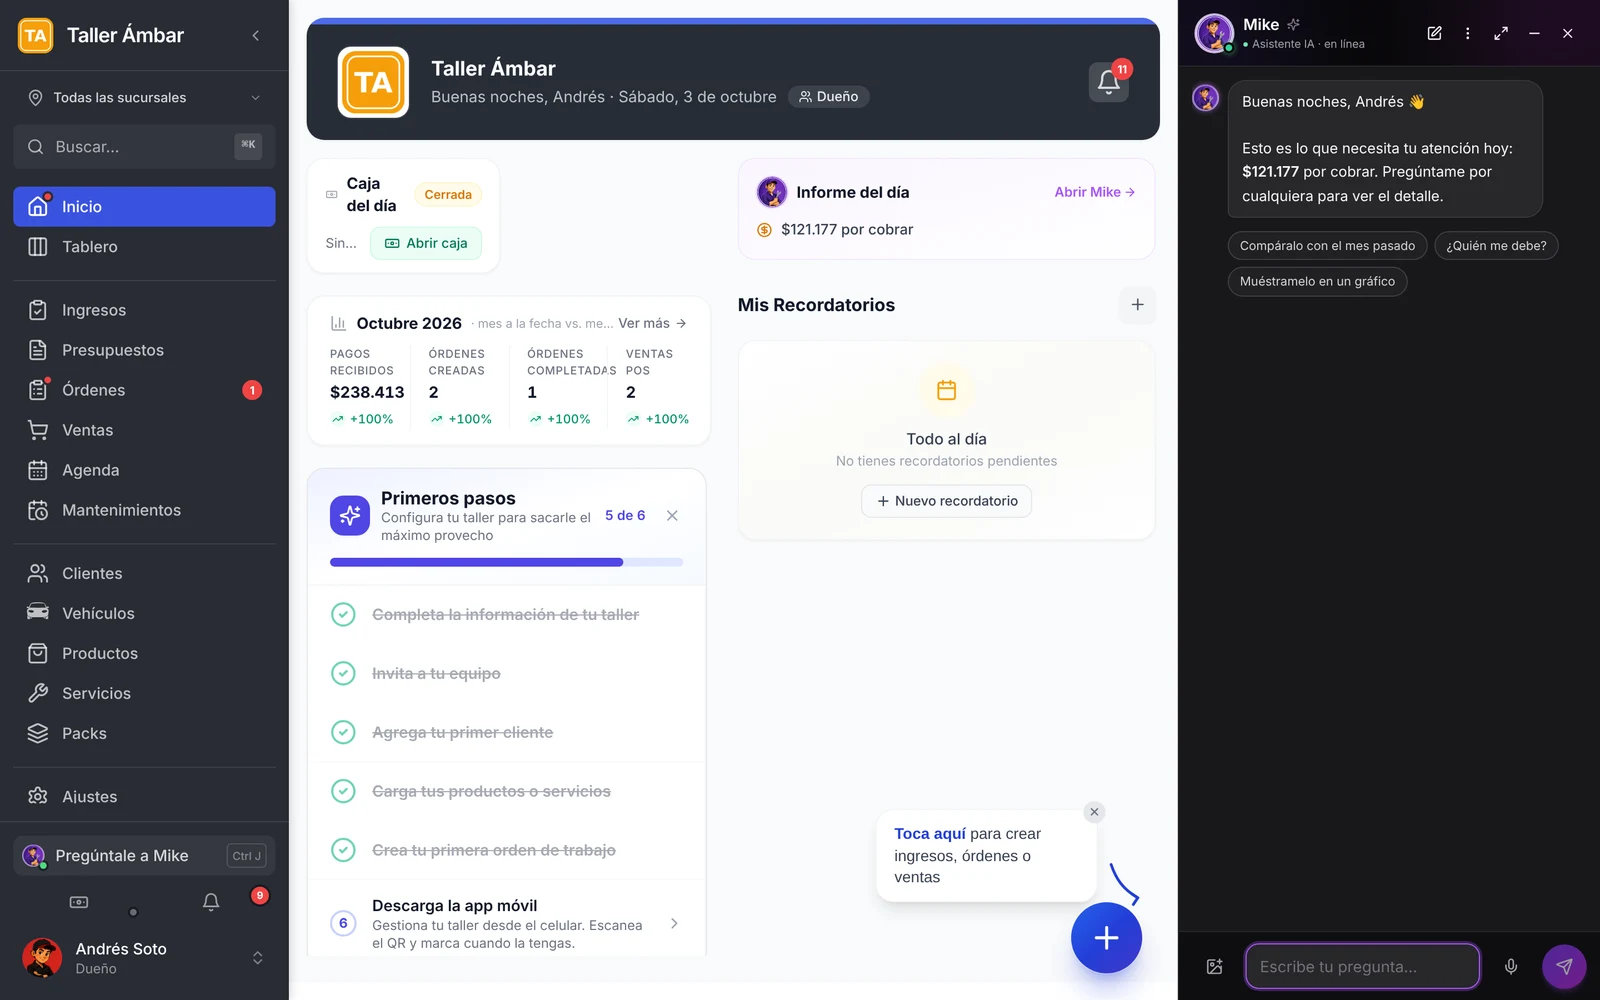Open Mike chat options menu
The height and width of the screenshot is (1000, 1600).
1467,33
